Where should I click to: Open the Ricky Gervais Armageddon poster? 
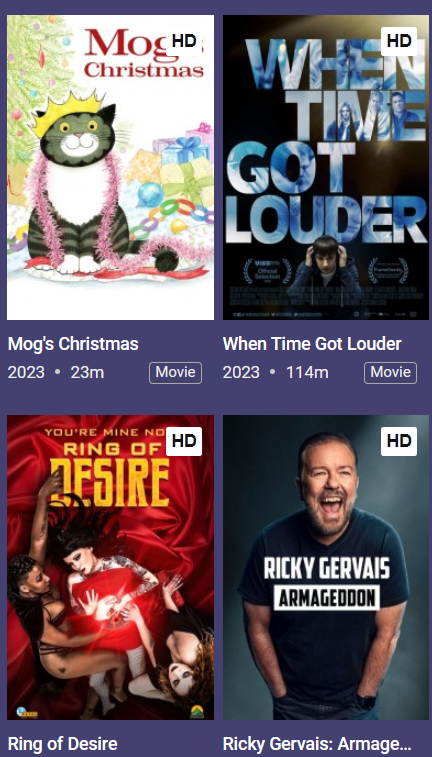326,567
